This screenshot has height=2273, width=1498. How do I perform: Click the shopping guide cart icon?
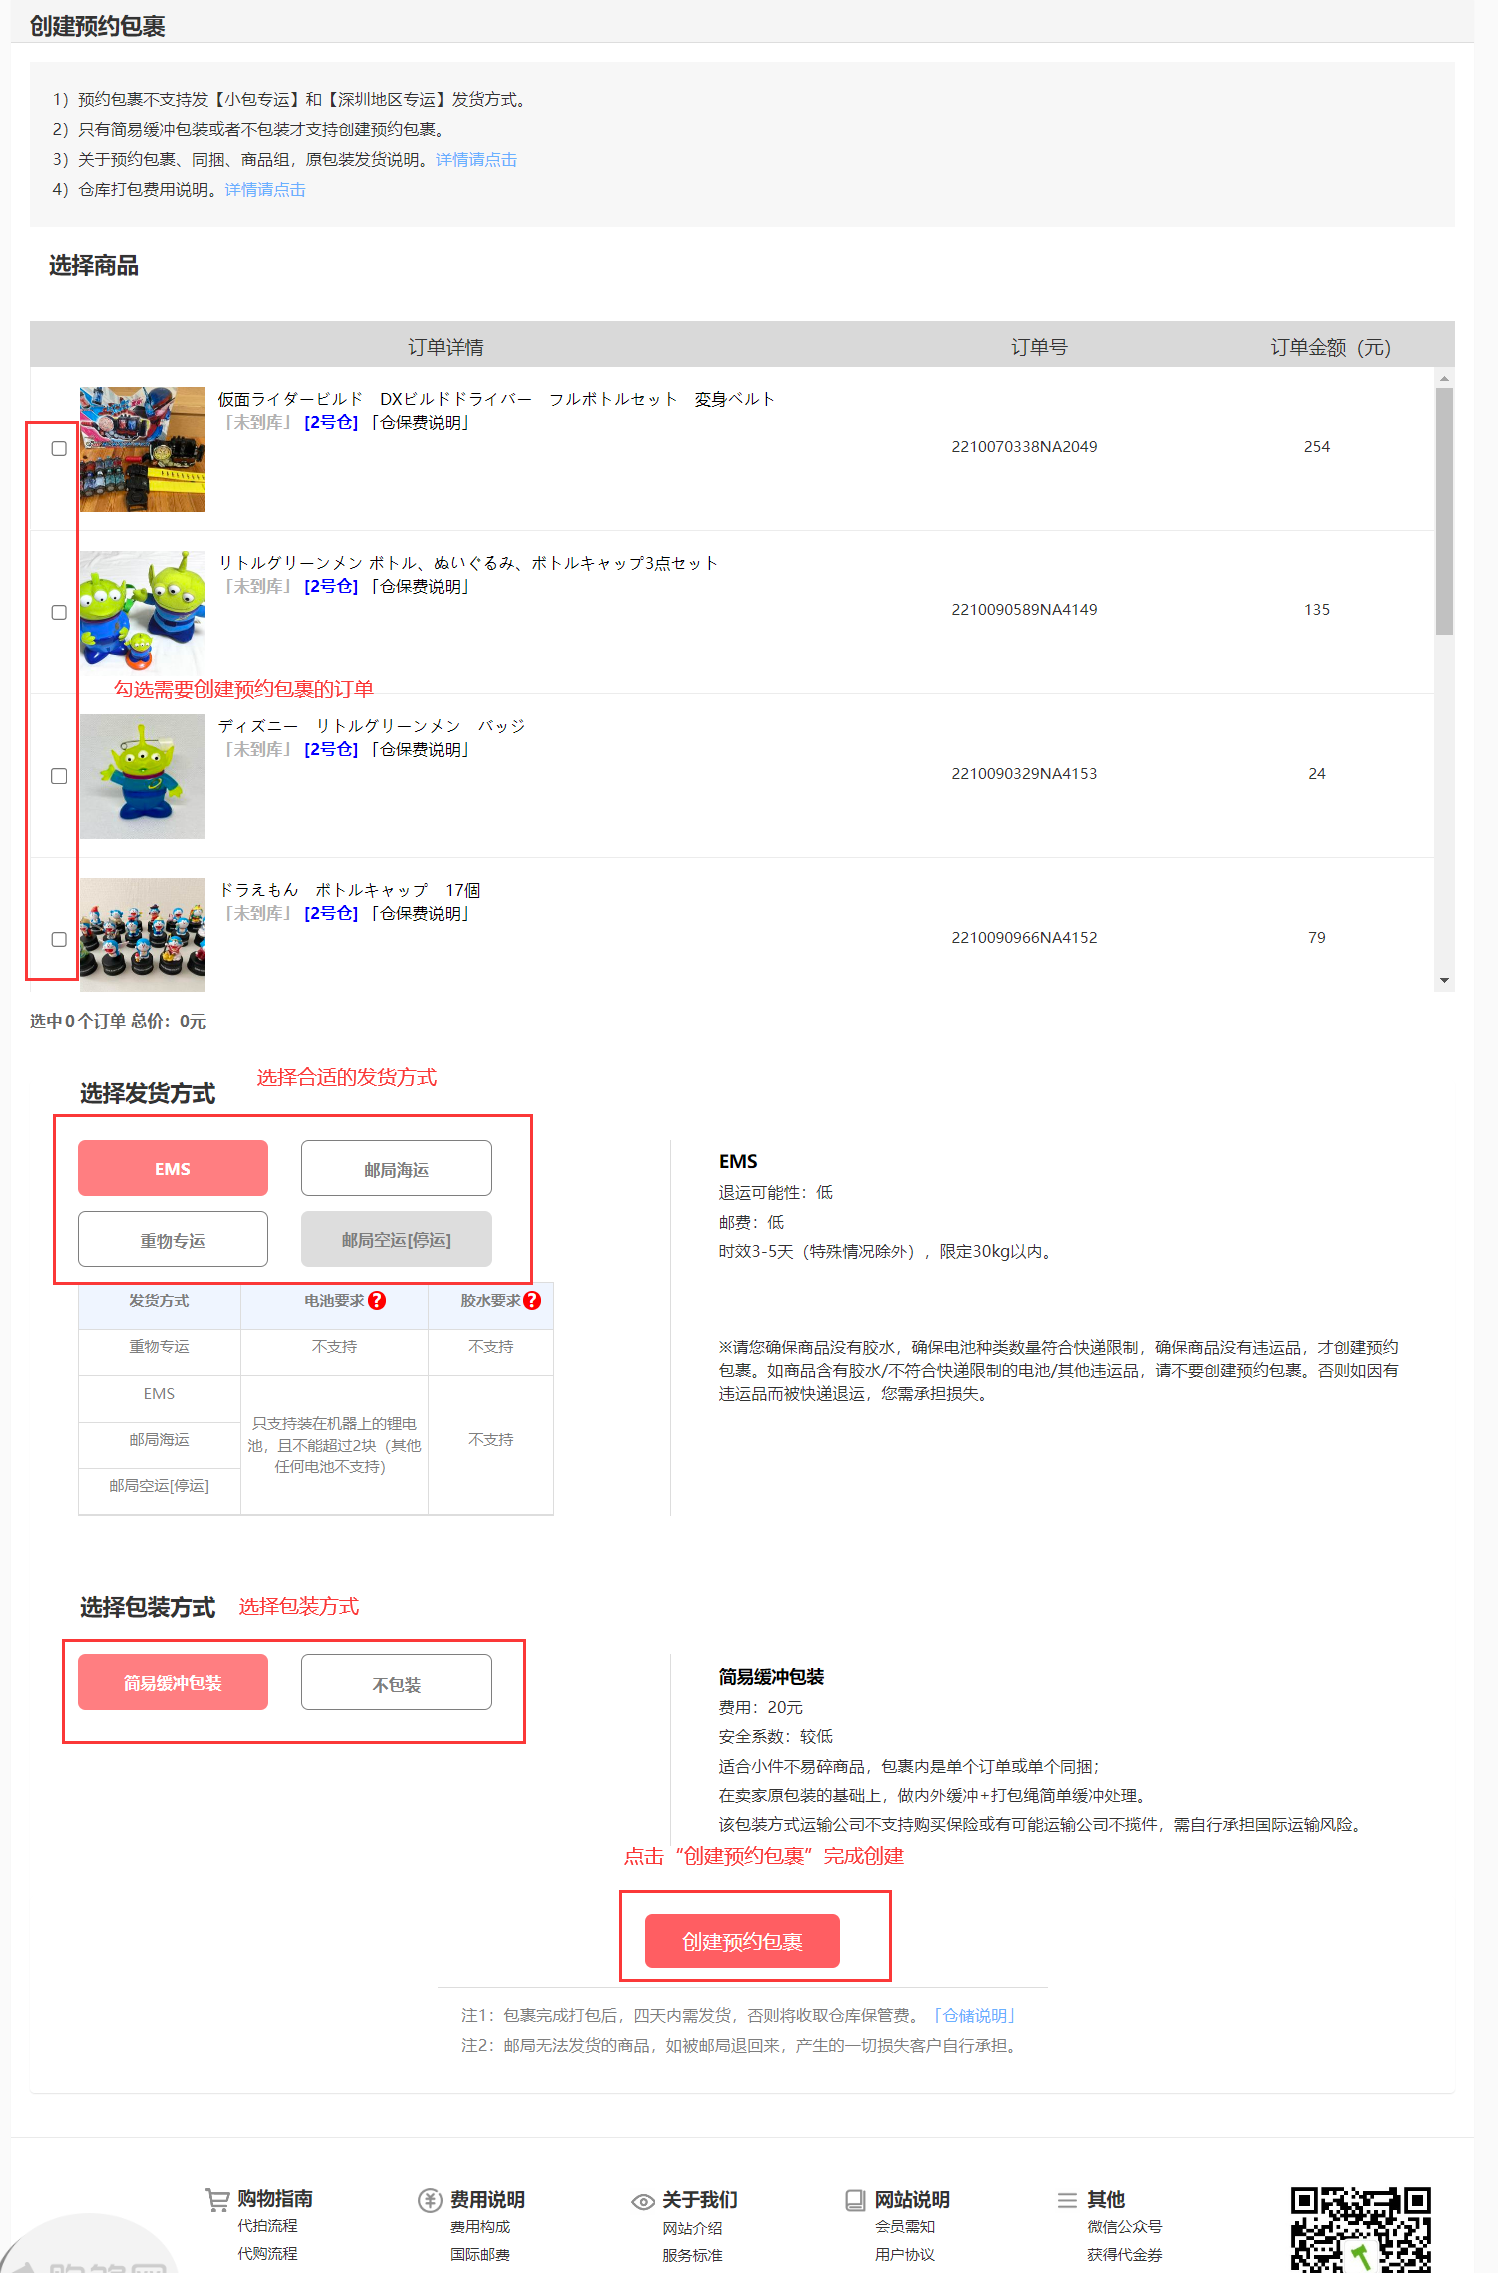pyautogui.click(x=216, y=2199)
